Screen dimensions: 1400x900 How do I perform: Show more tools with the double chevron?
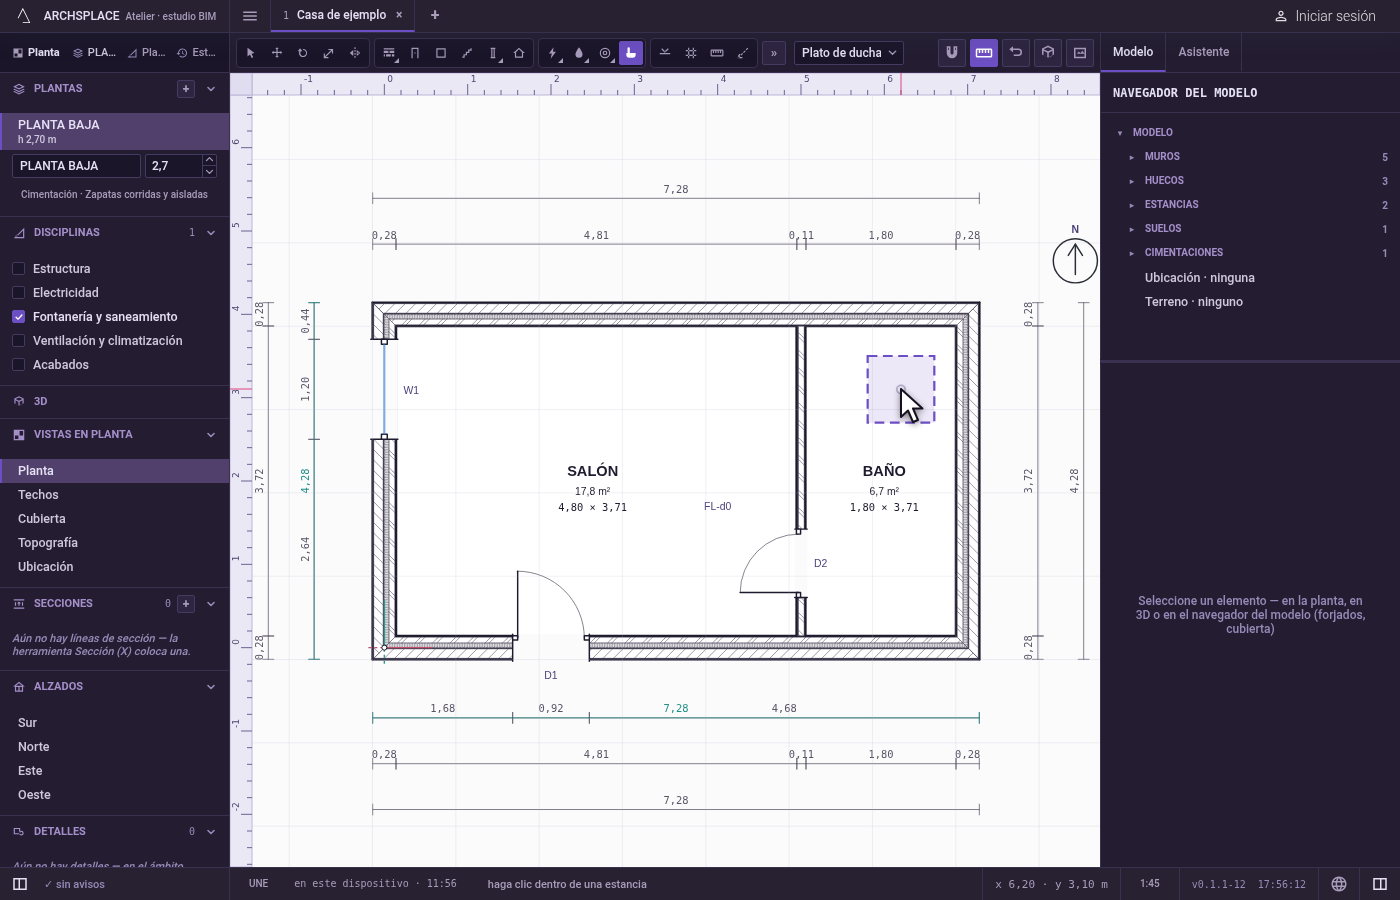pos(774,53)
